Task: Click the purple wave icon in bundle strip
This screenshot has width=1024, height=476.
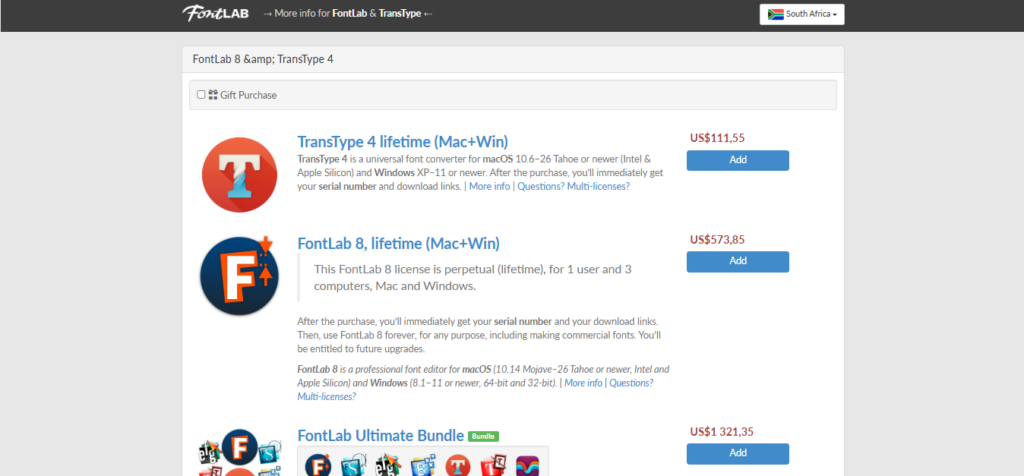Action: click(528, 465)
